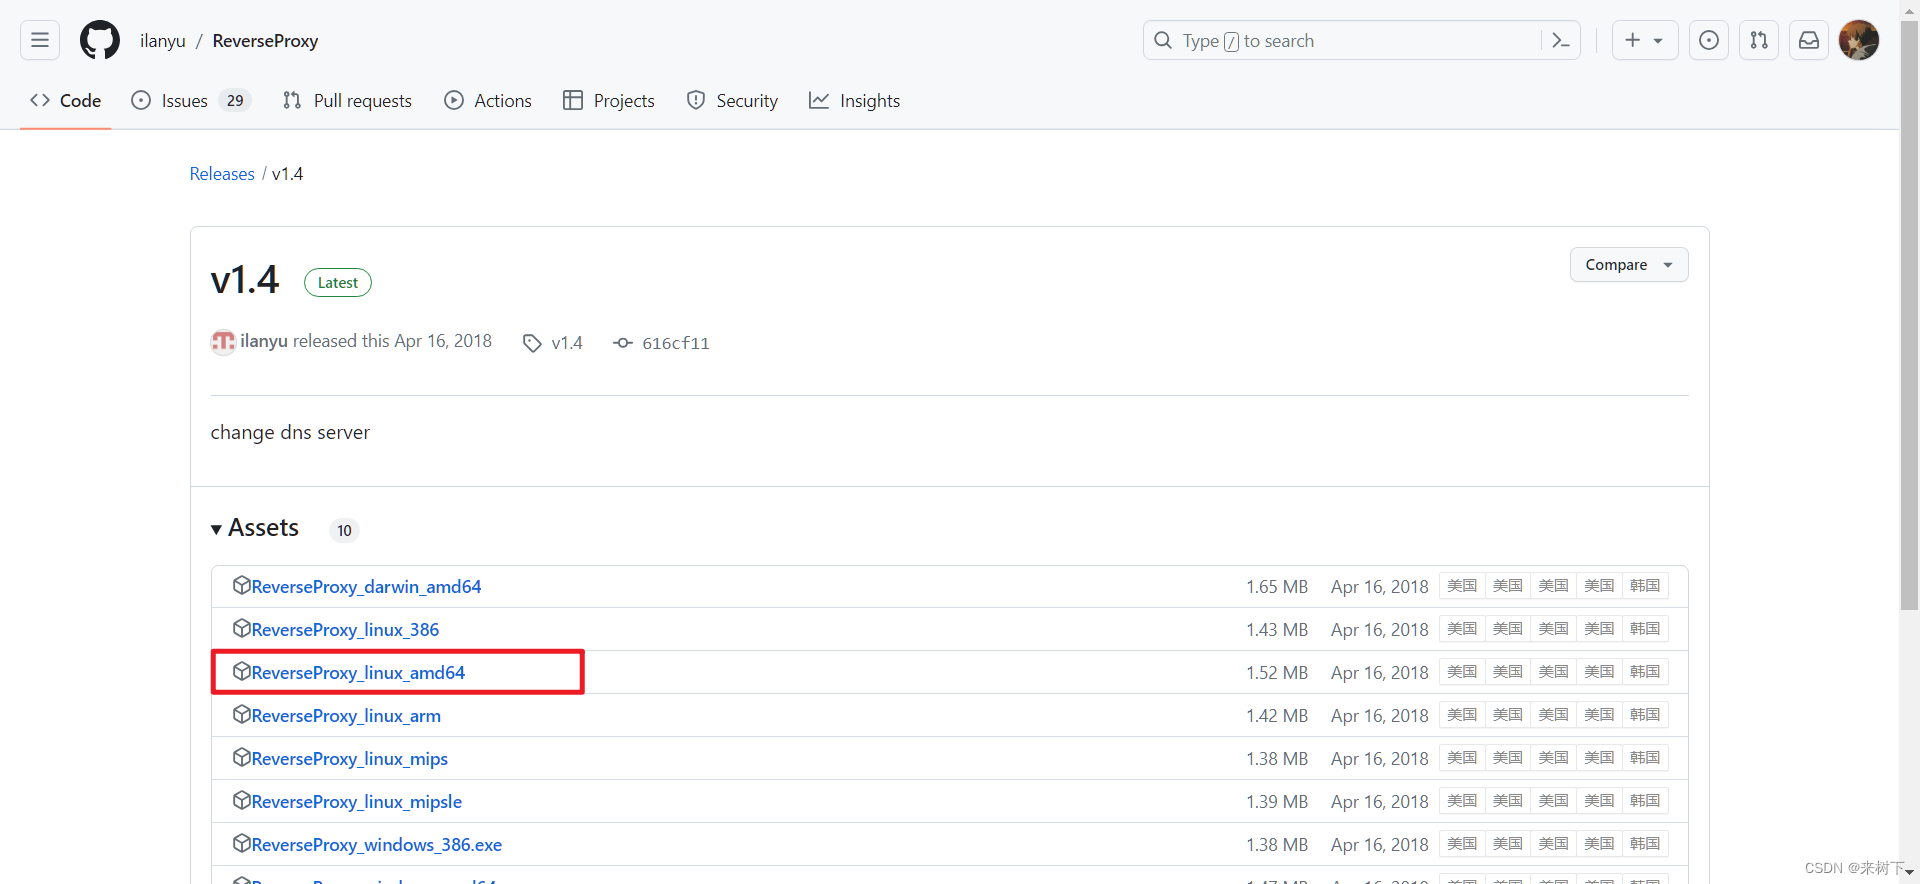Open commit 616cf11 link

pos(662,343)
